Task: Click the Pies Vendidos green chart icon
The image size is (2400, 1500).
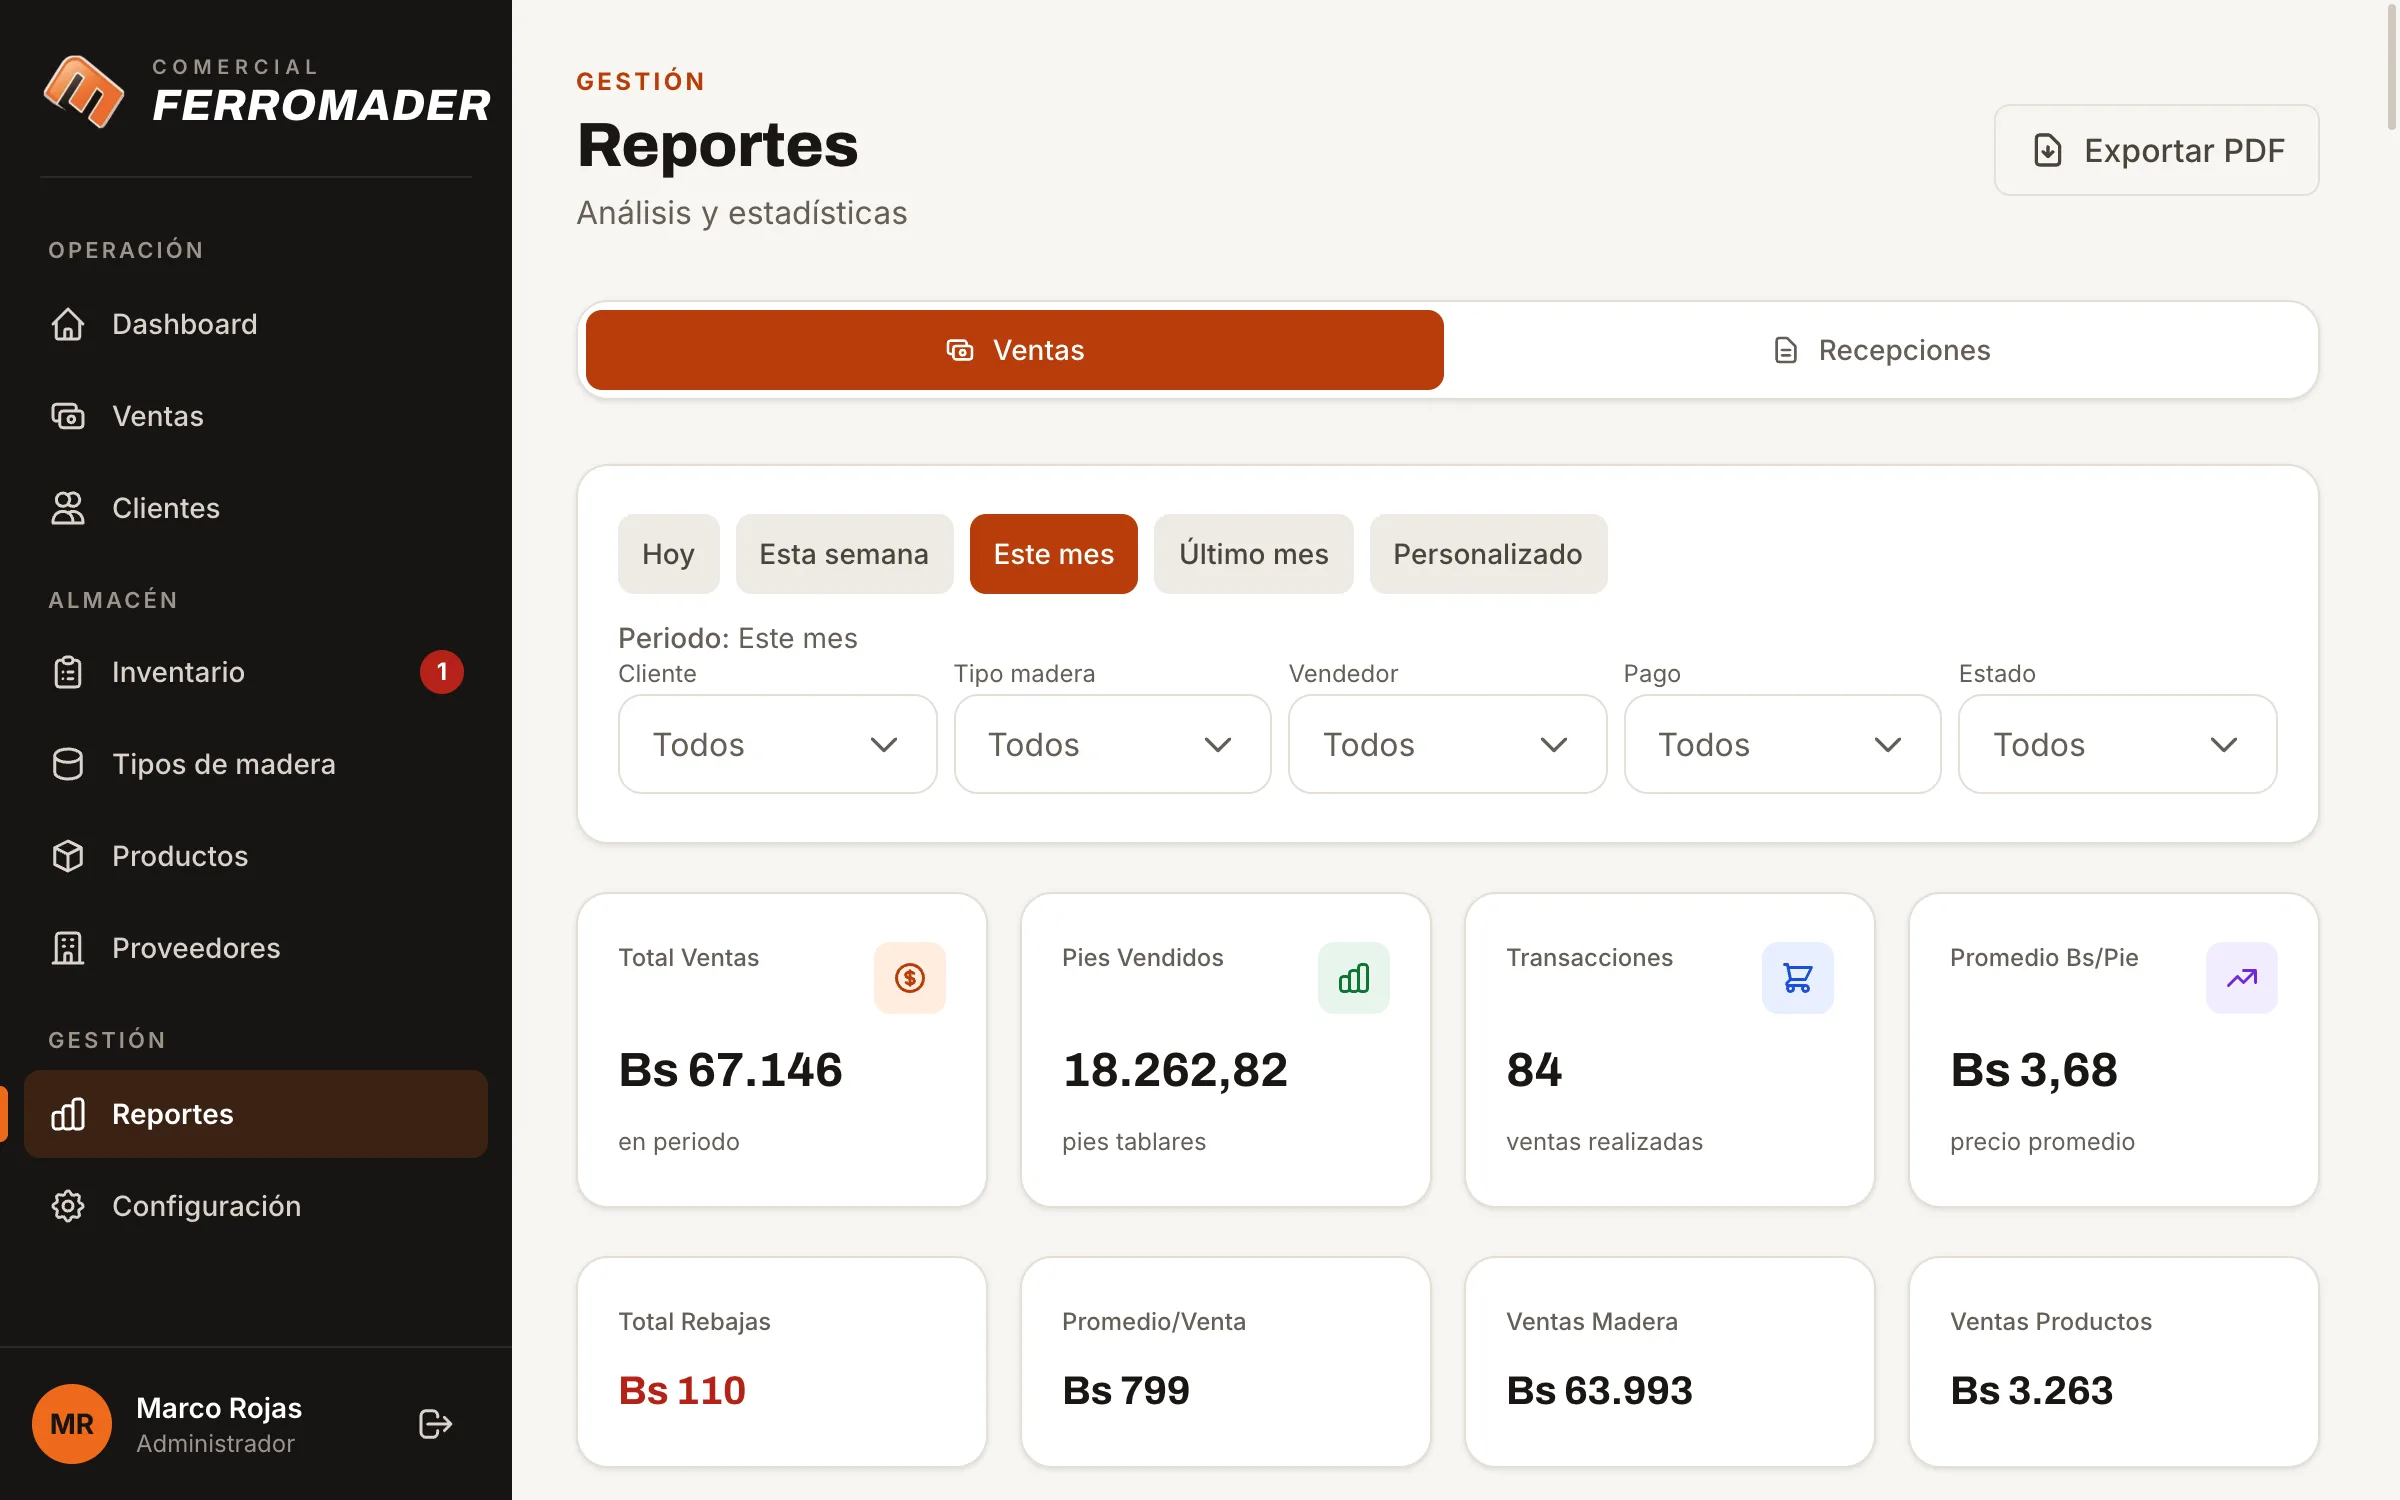Action: point(1354,978)
